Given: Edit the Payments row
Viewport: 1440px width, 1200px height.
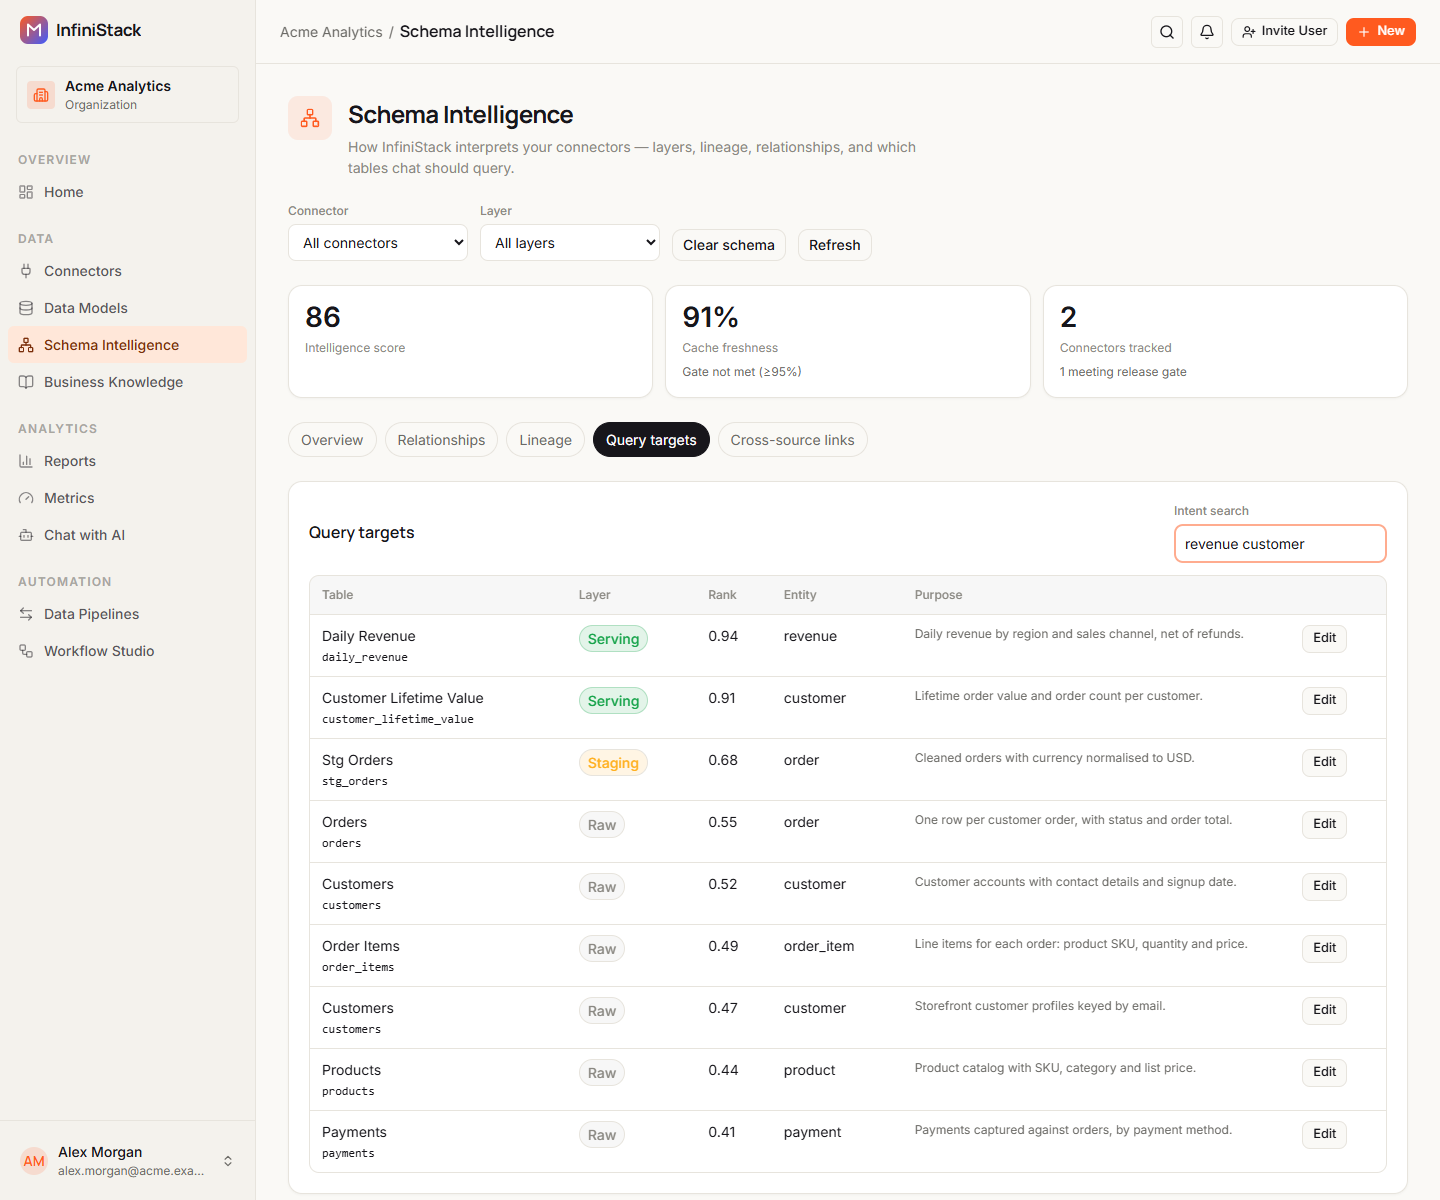Looking at the screenshot, I should [x=1324, y=1134].
